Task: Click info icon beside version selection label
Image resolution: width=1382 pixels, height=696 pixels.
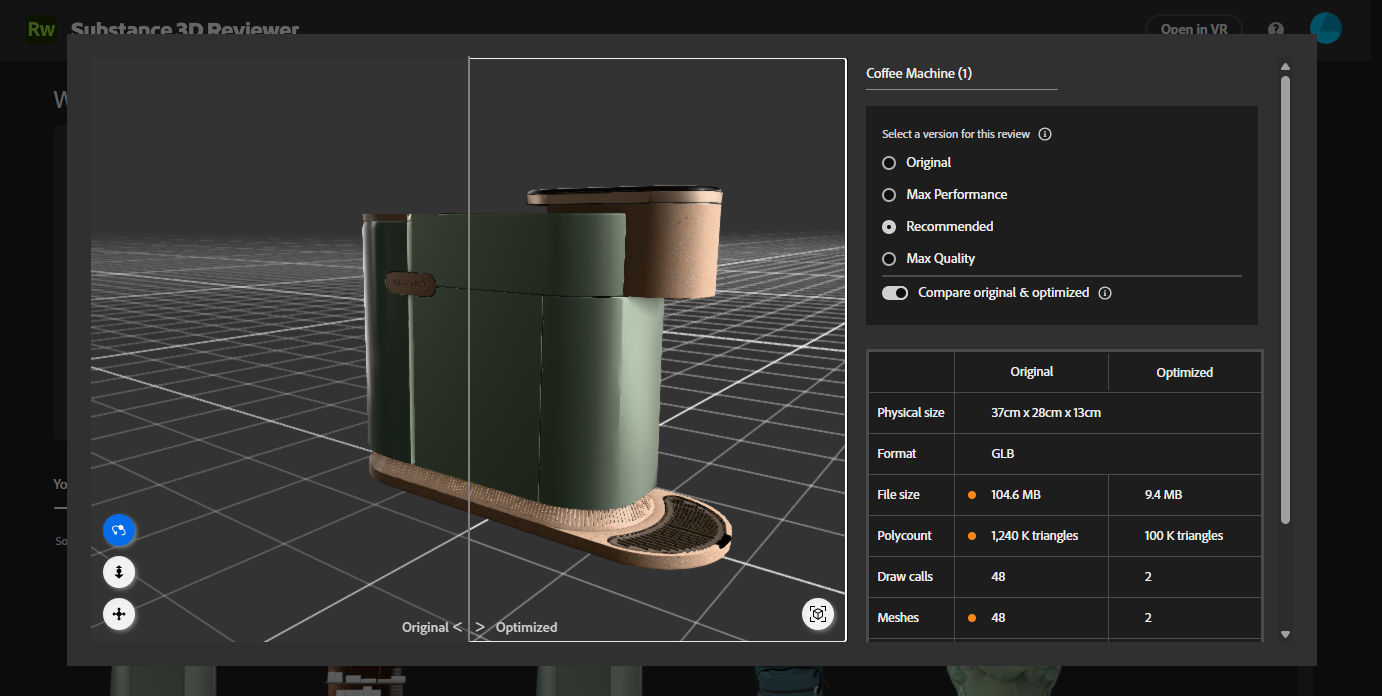Action: (x=1045, y=134)
